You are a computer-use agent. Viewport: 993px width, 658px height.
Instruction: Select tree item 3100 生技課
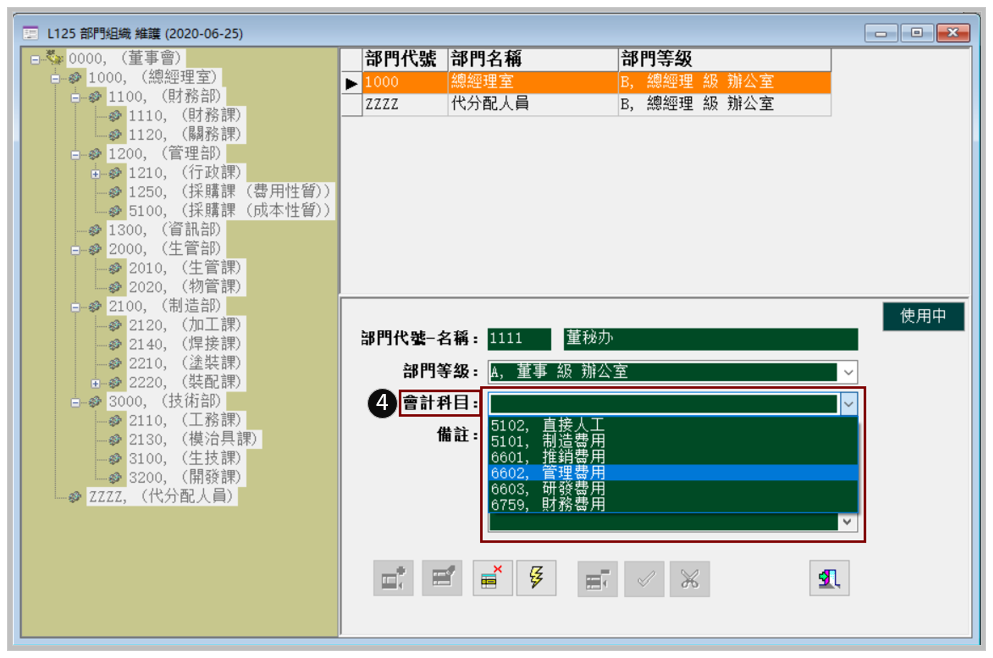click(185, 459)
